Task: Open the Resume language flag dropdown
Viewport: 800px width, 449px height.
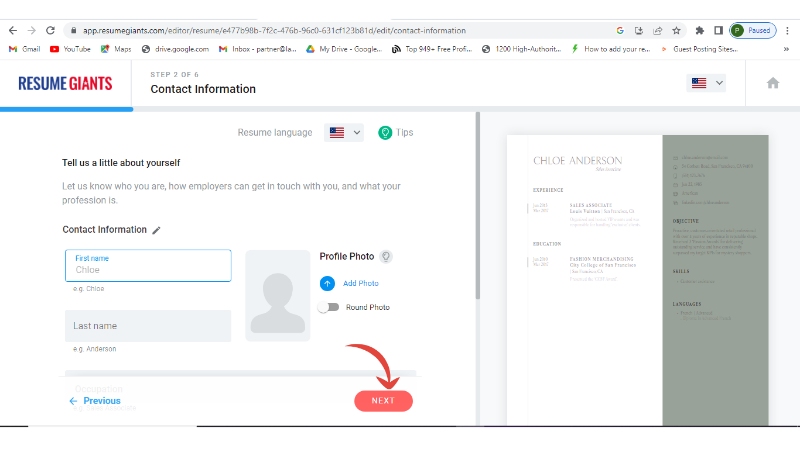Action: click(x=343, y=132)
